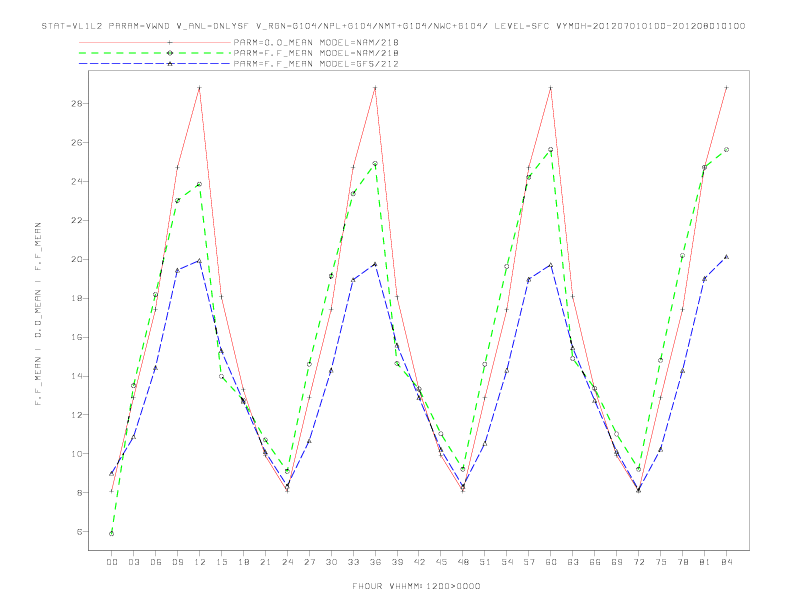Screen dimensions: 792x612
Task: Click y-axis tick label 22
Action: [76, 221]
